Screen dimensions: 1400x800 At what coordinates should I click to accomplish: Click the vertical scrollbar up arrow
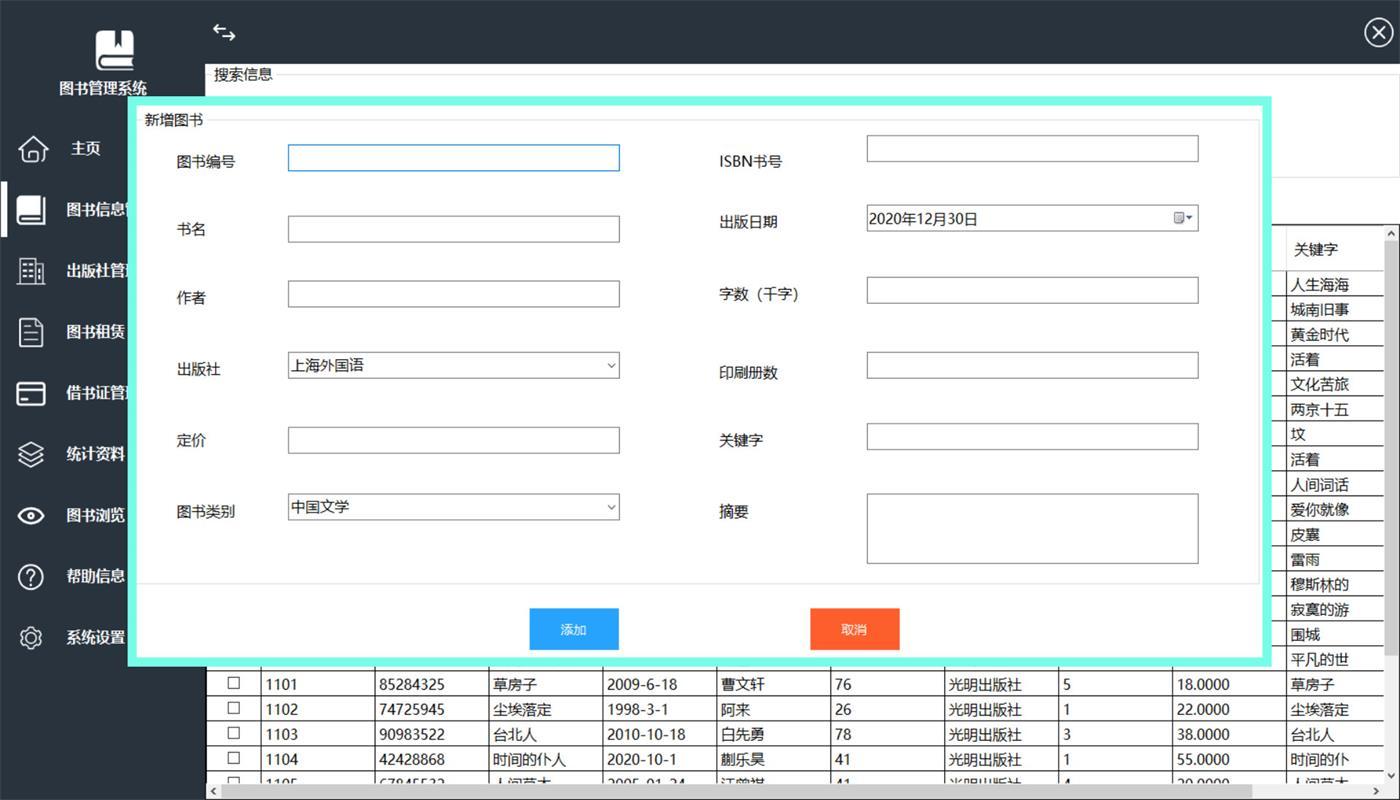pyautogui.click(x=1391, y=234)
